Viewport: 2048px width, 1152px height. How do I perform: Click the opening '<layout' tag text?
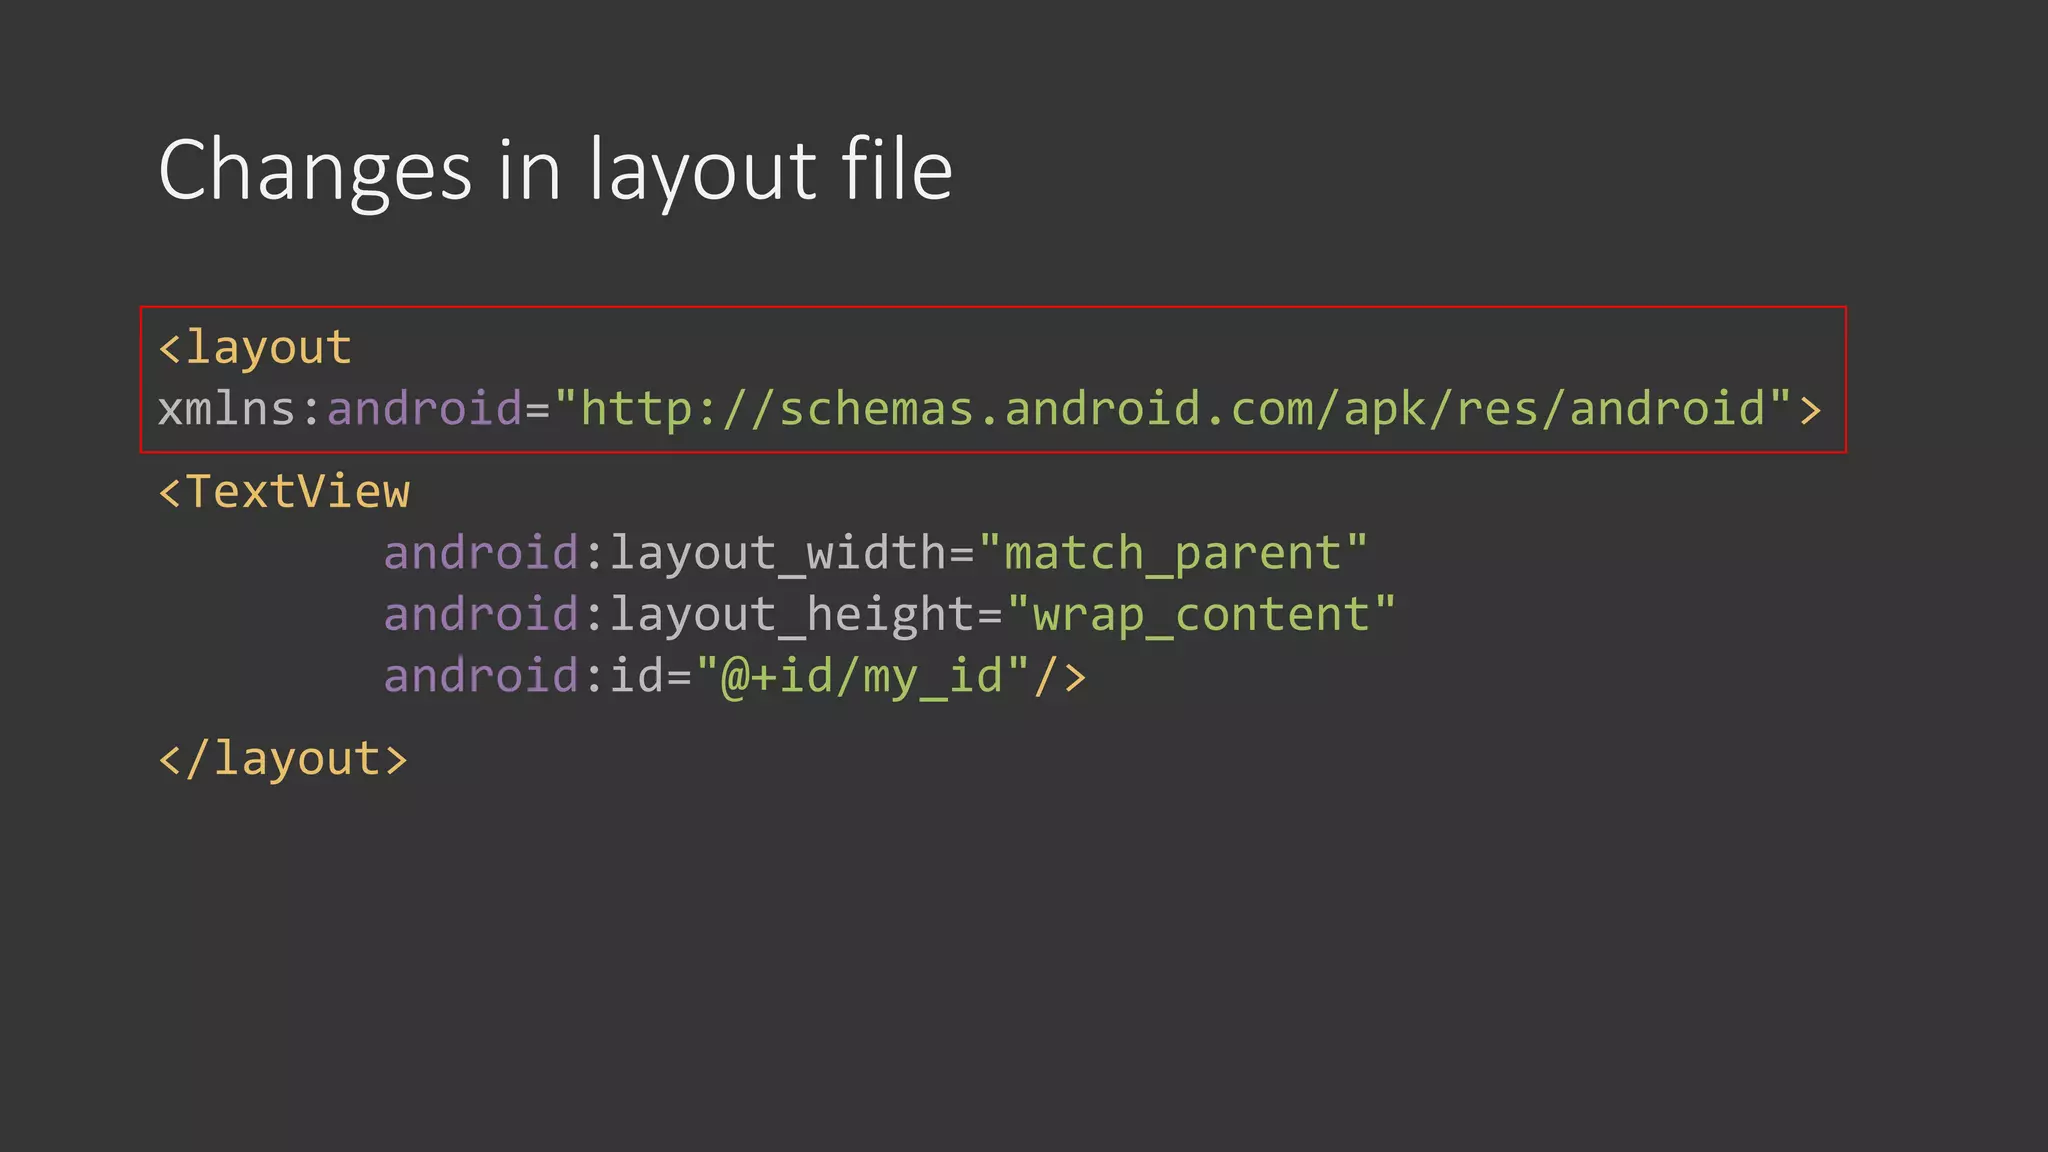(x=255, y=347)
